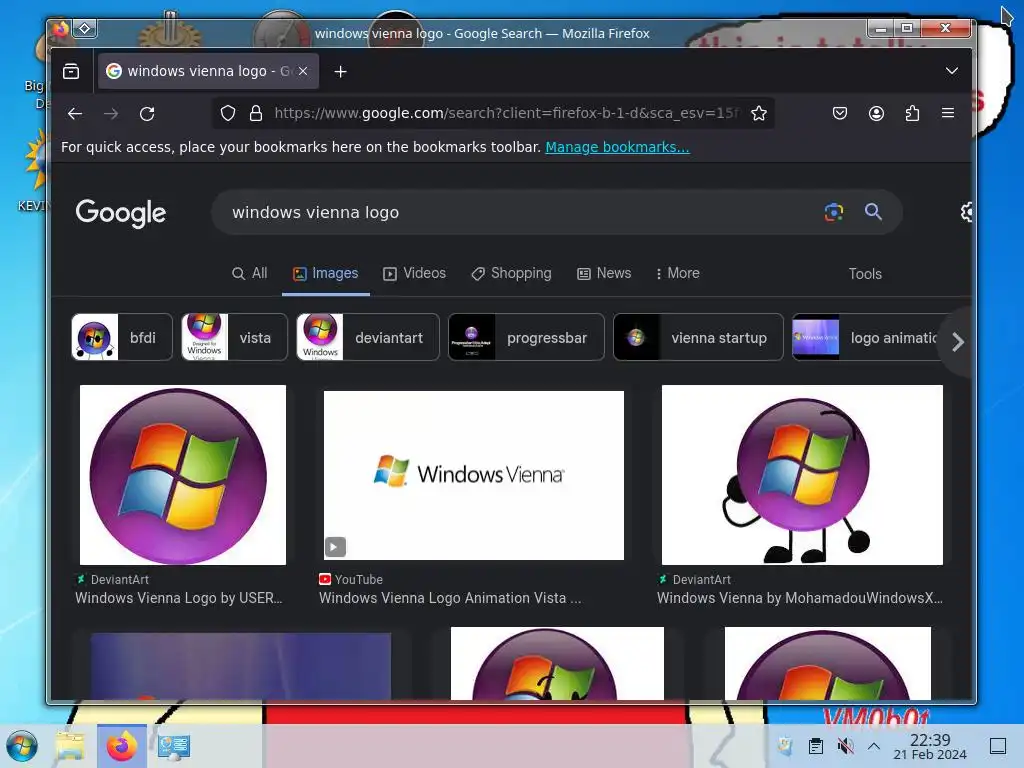Go back with the Firefox back arrow
1024x768 pixels.
pos(75,114)
